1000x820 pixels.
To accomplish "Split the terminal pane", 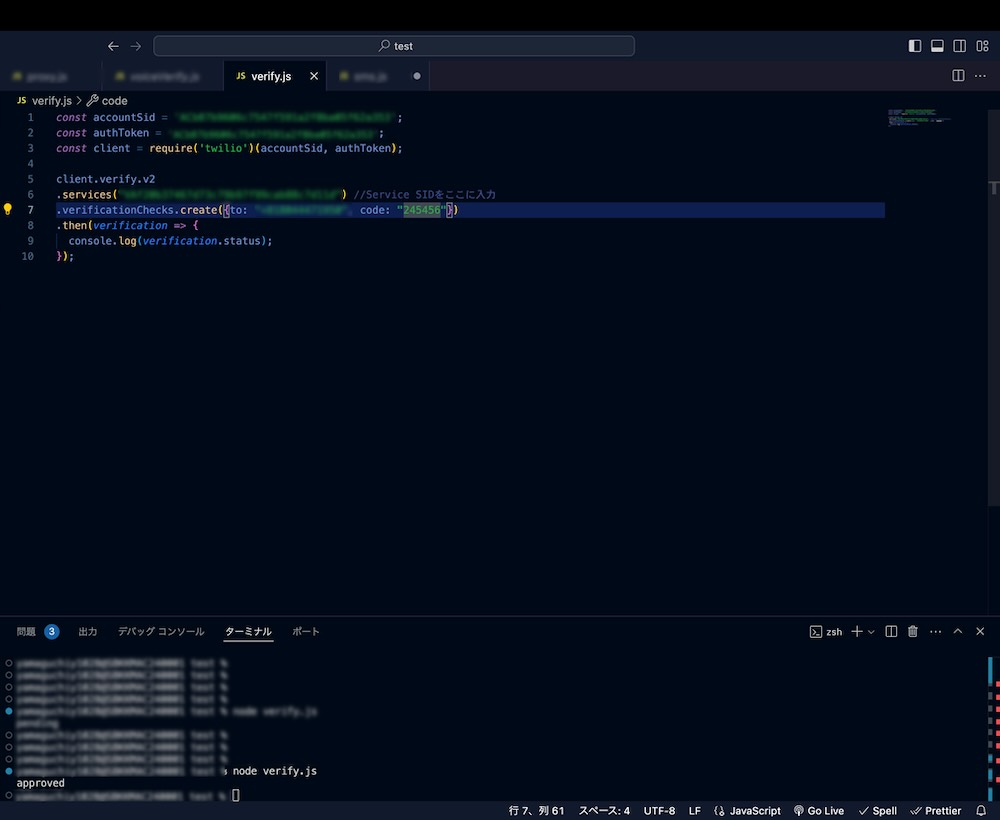I will [891, 632].
